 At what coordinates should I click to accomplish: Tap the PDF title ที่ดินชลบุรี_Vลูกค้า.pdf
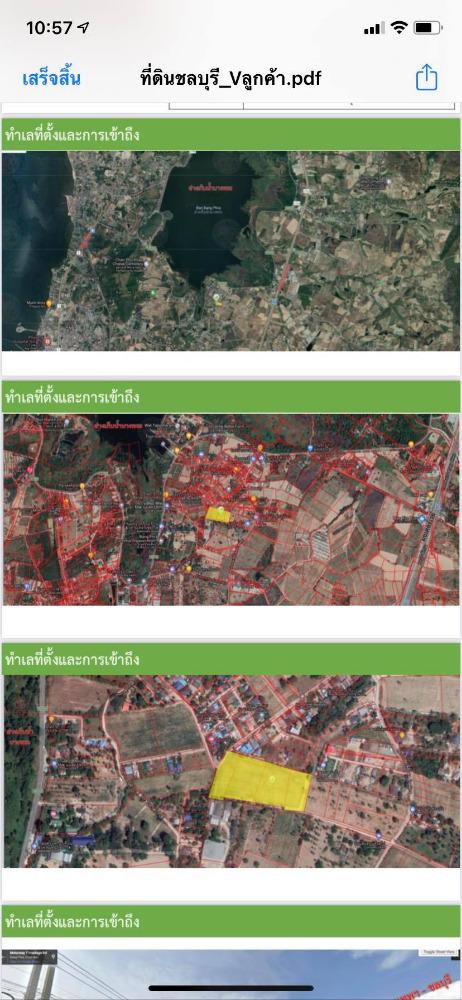230,78
